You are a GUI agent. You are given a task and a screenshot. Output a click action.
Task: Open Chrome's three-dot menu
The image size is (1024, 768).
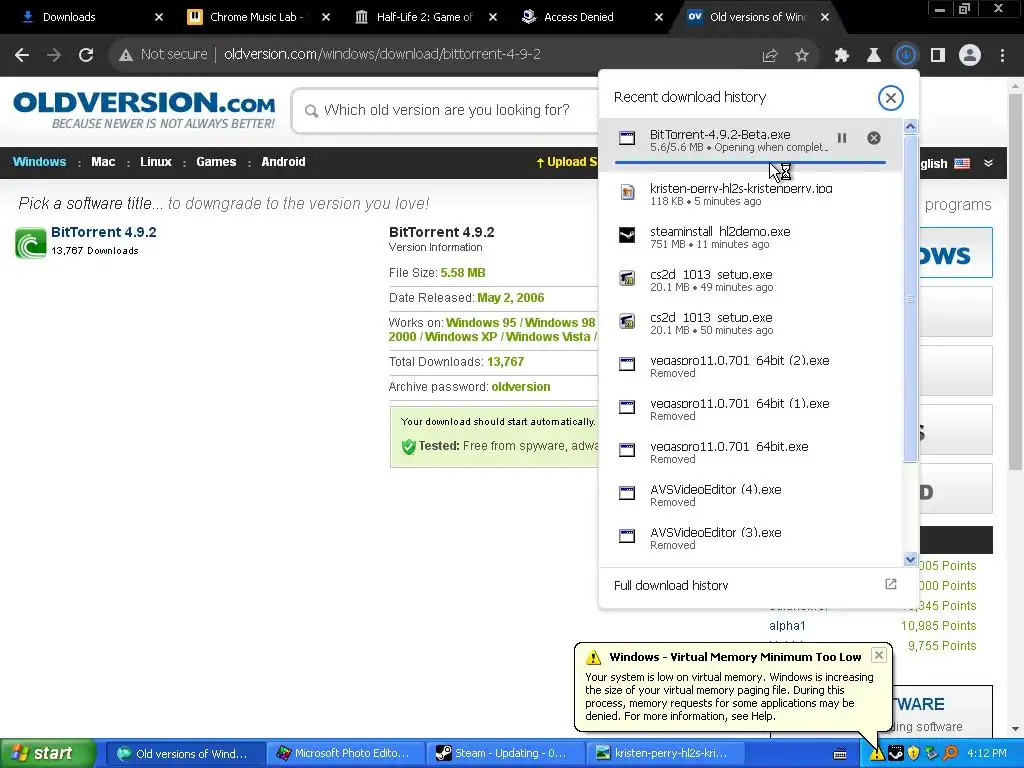(x=1002, y=56)
